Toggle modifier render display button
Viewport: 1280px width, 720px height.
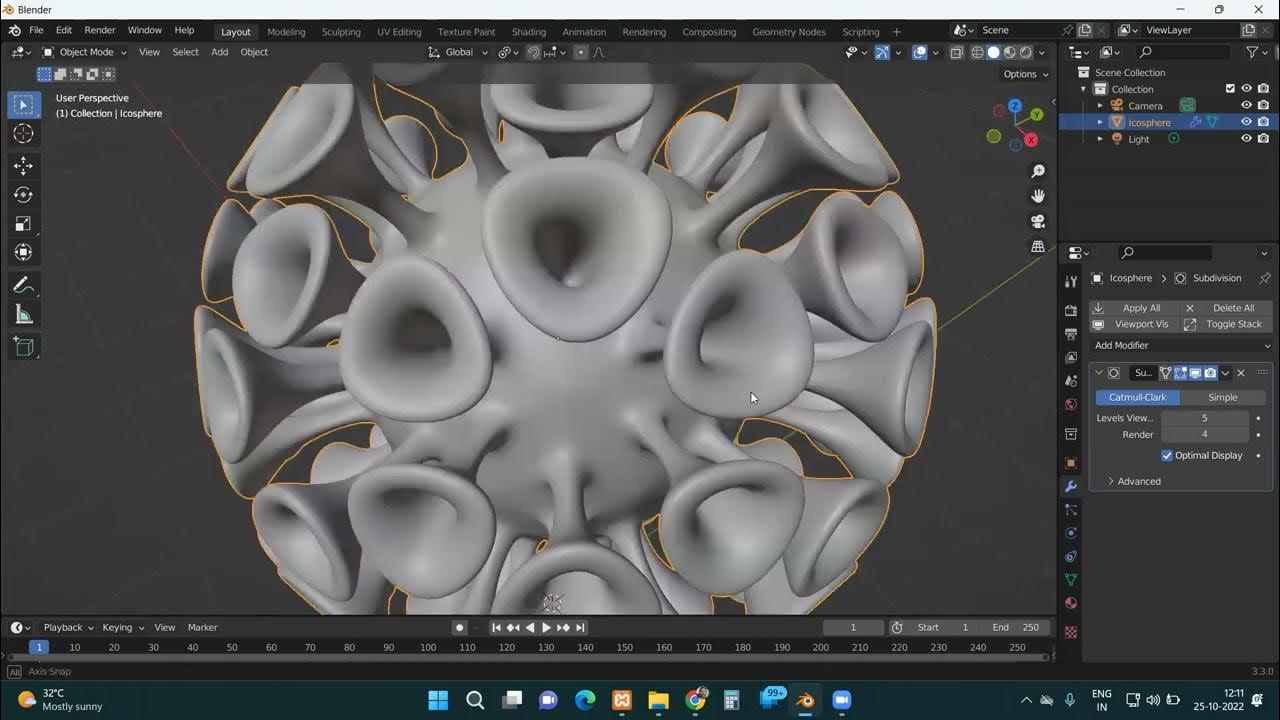1210,373
